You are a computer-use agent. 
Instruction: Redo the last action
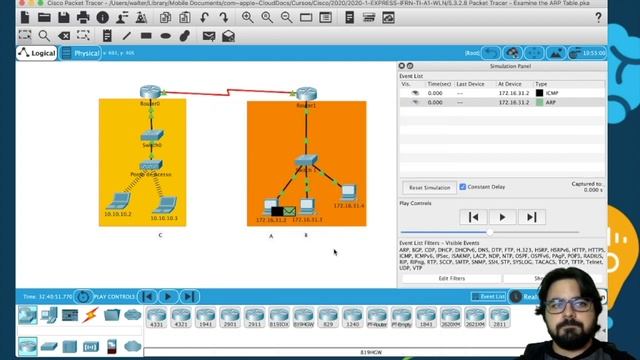pyautogui.click(x=224, y=18)
